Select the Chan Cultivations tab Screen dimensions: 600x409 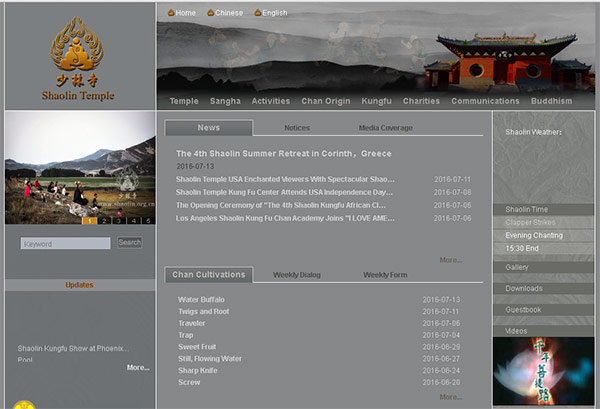click(209, 275)
